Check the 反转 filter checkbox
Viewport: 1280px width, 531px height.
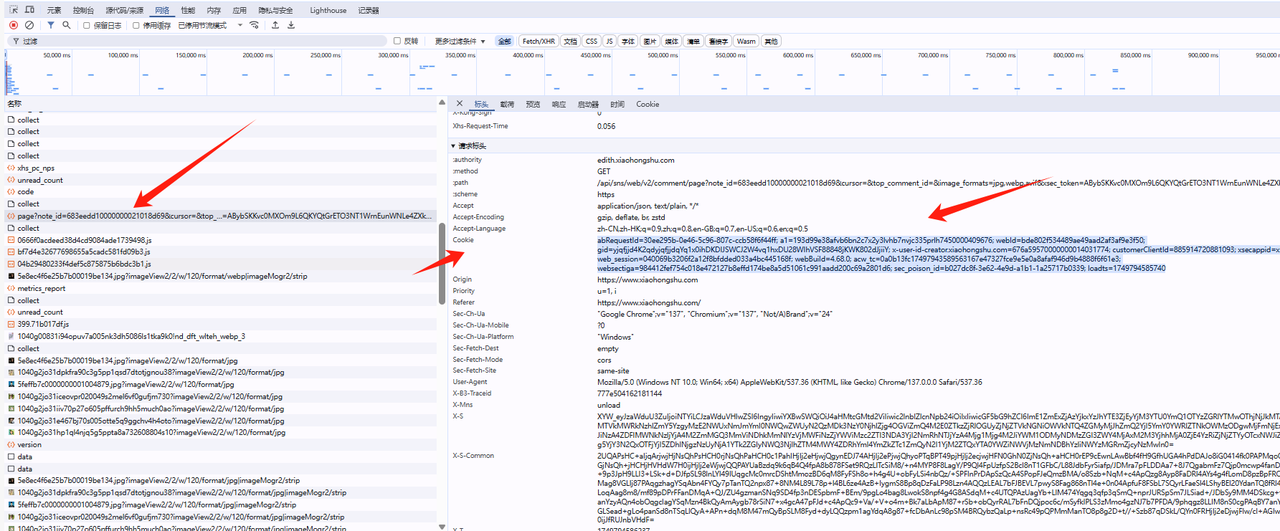(x=398, y=41)
